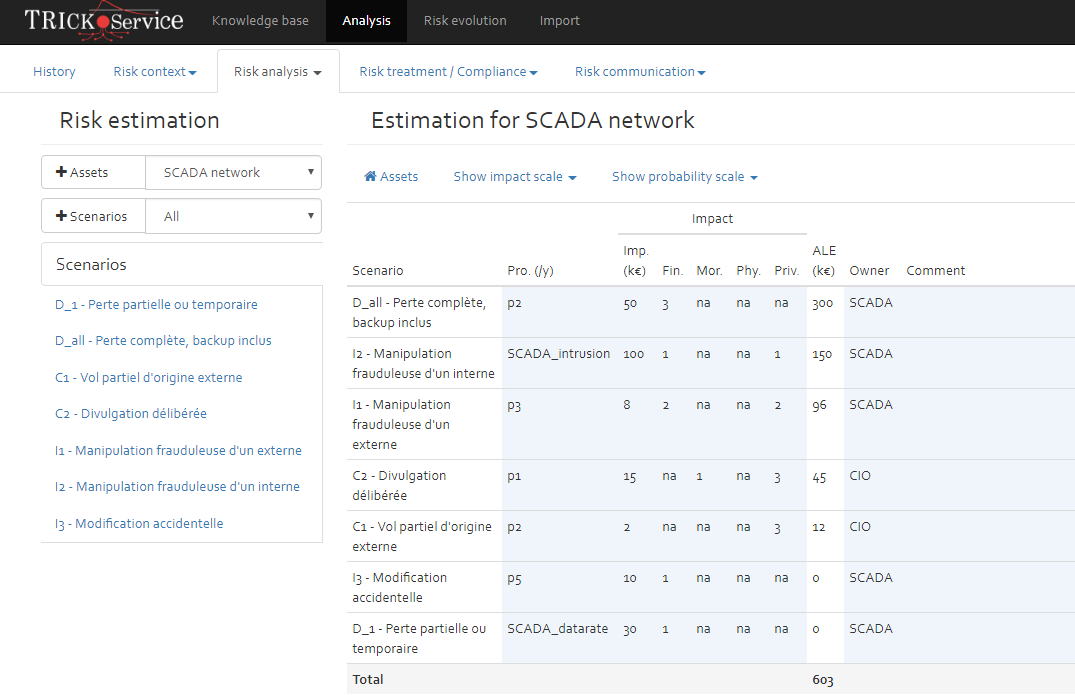Click impact value 50 in D_all row
1075x695 pixels.
tap(630, 303)
